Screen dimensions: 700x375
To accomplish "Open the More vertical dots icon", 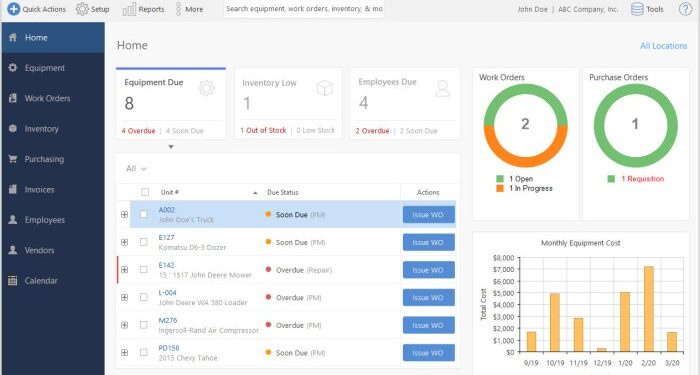I will tap(178, 9).
